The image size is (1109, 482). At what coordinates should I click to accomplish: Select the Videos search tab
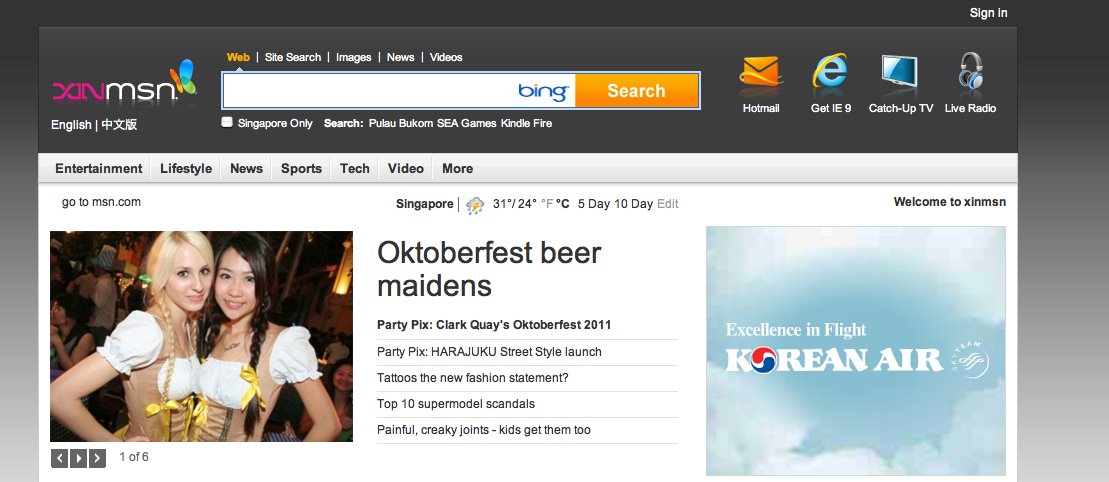446,57
